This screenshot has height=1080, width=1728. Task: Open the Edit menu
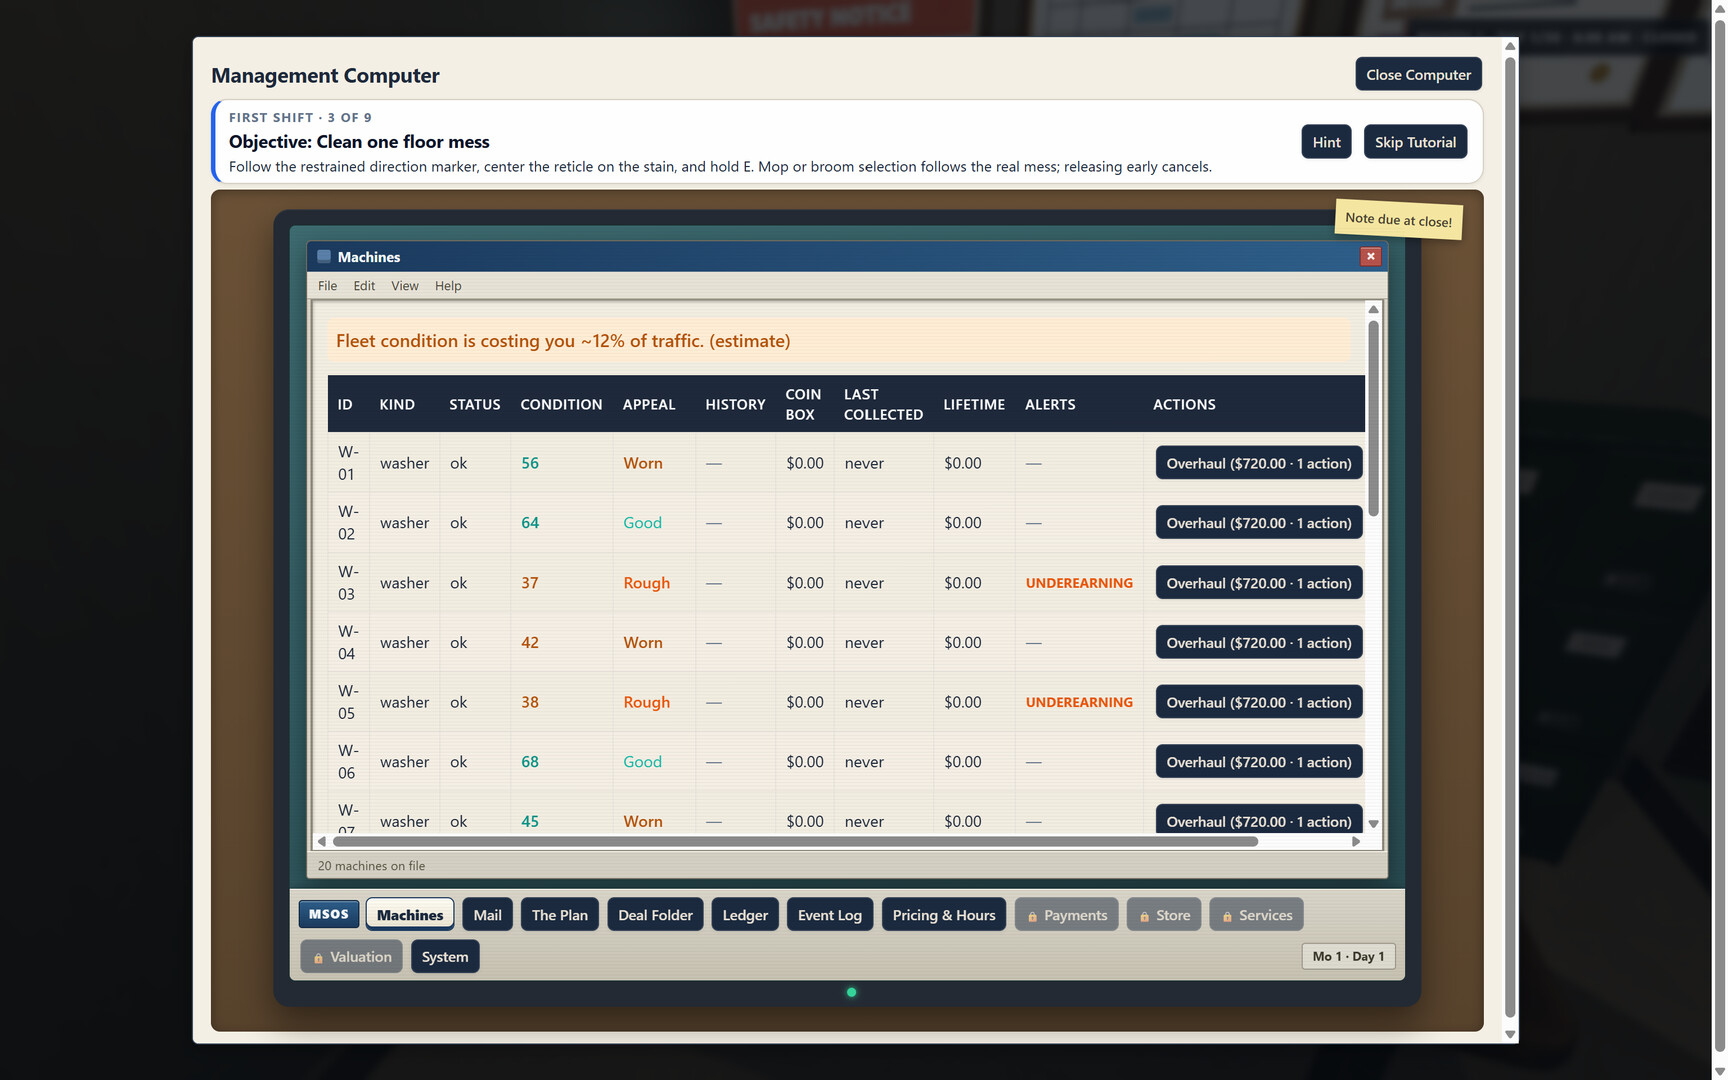point(364,286)
